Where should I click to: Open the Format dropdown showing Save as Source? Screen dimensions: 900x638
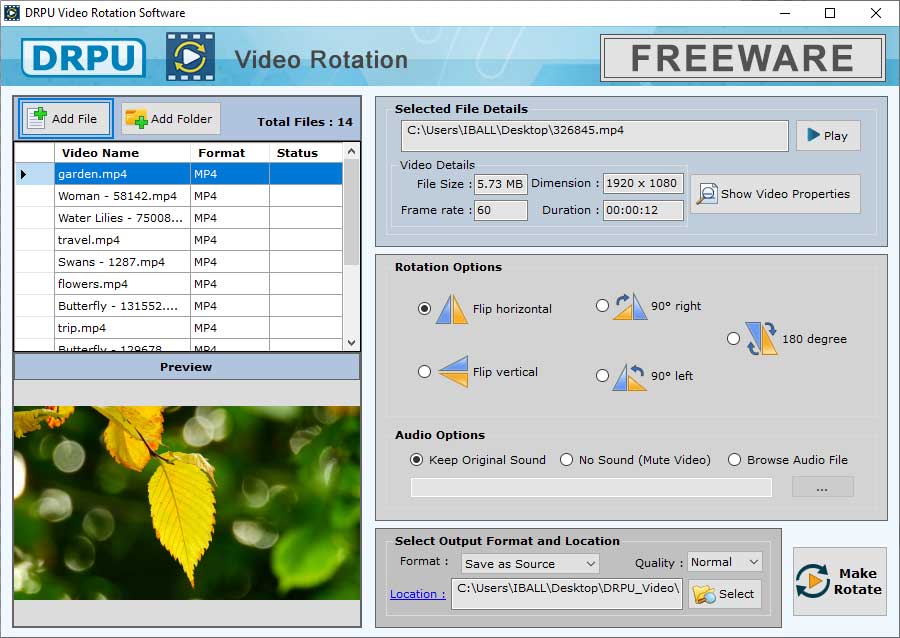click(530, 563)
